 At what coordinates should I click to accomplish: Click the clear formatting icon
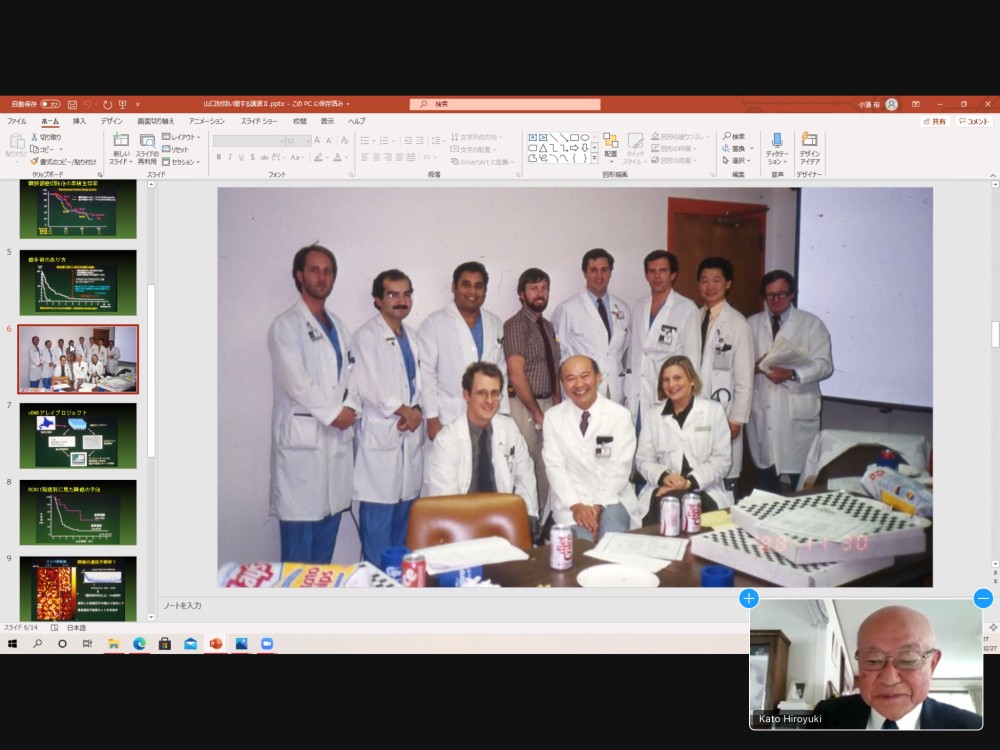tap(345, 140)
